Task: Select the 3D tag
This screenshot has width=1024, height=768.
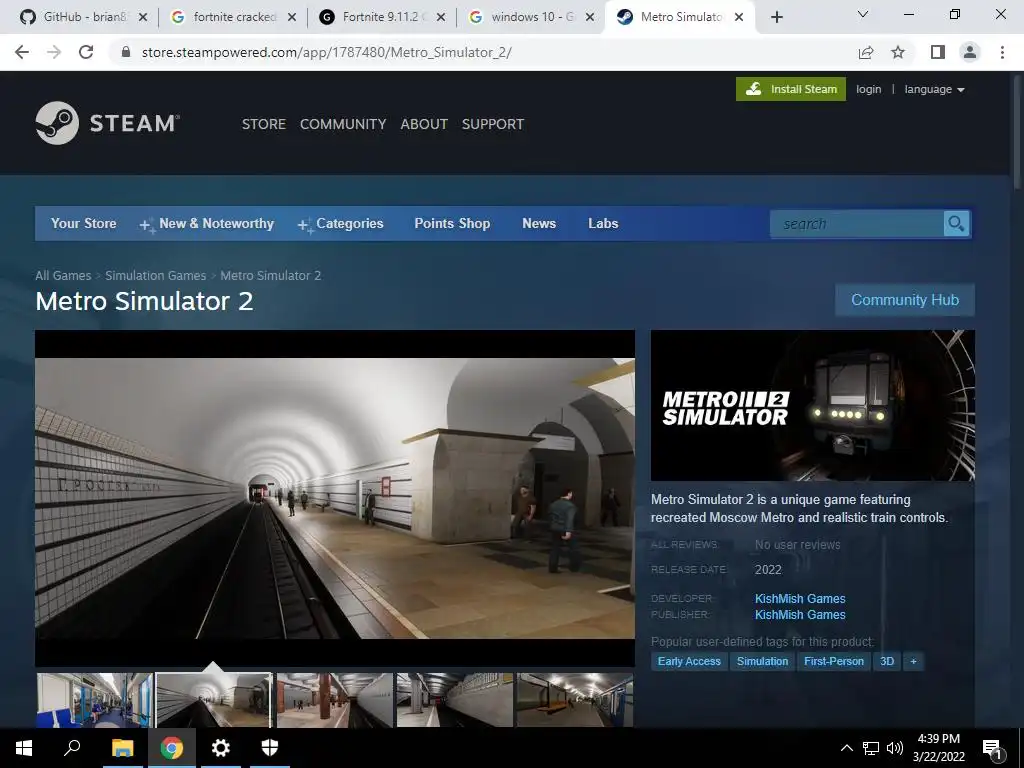Action: tap(887, 662)
